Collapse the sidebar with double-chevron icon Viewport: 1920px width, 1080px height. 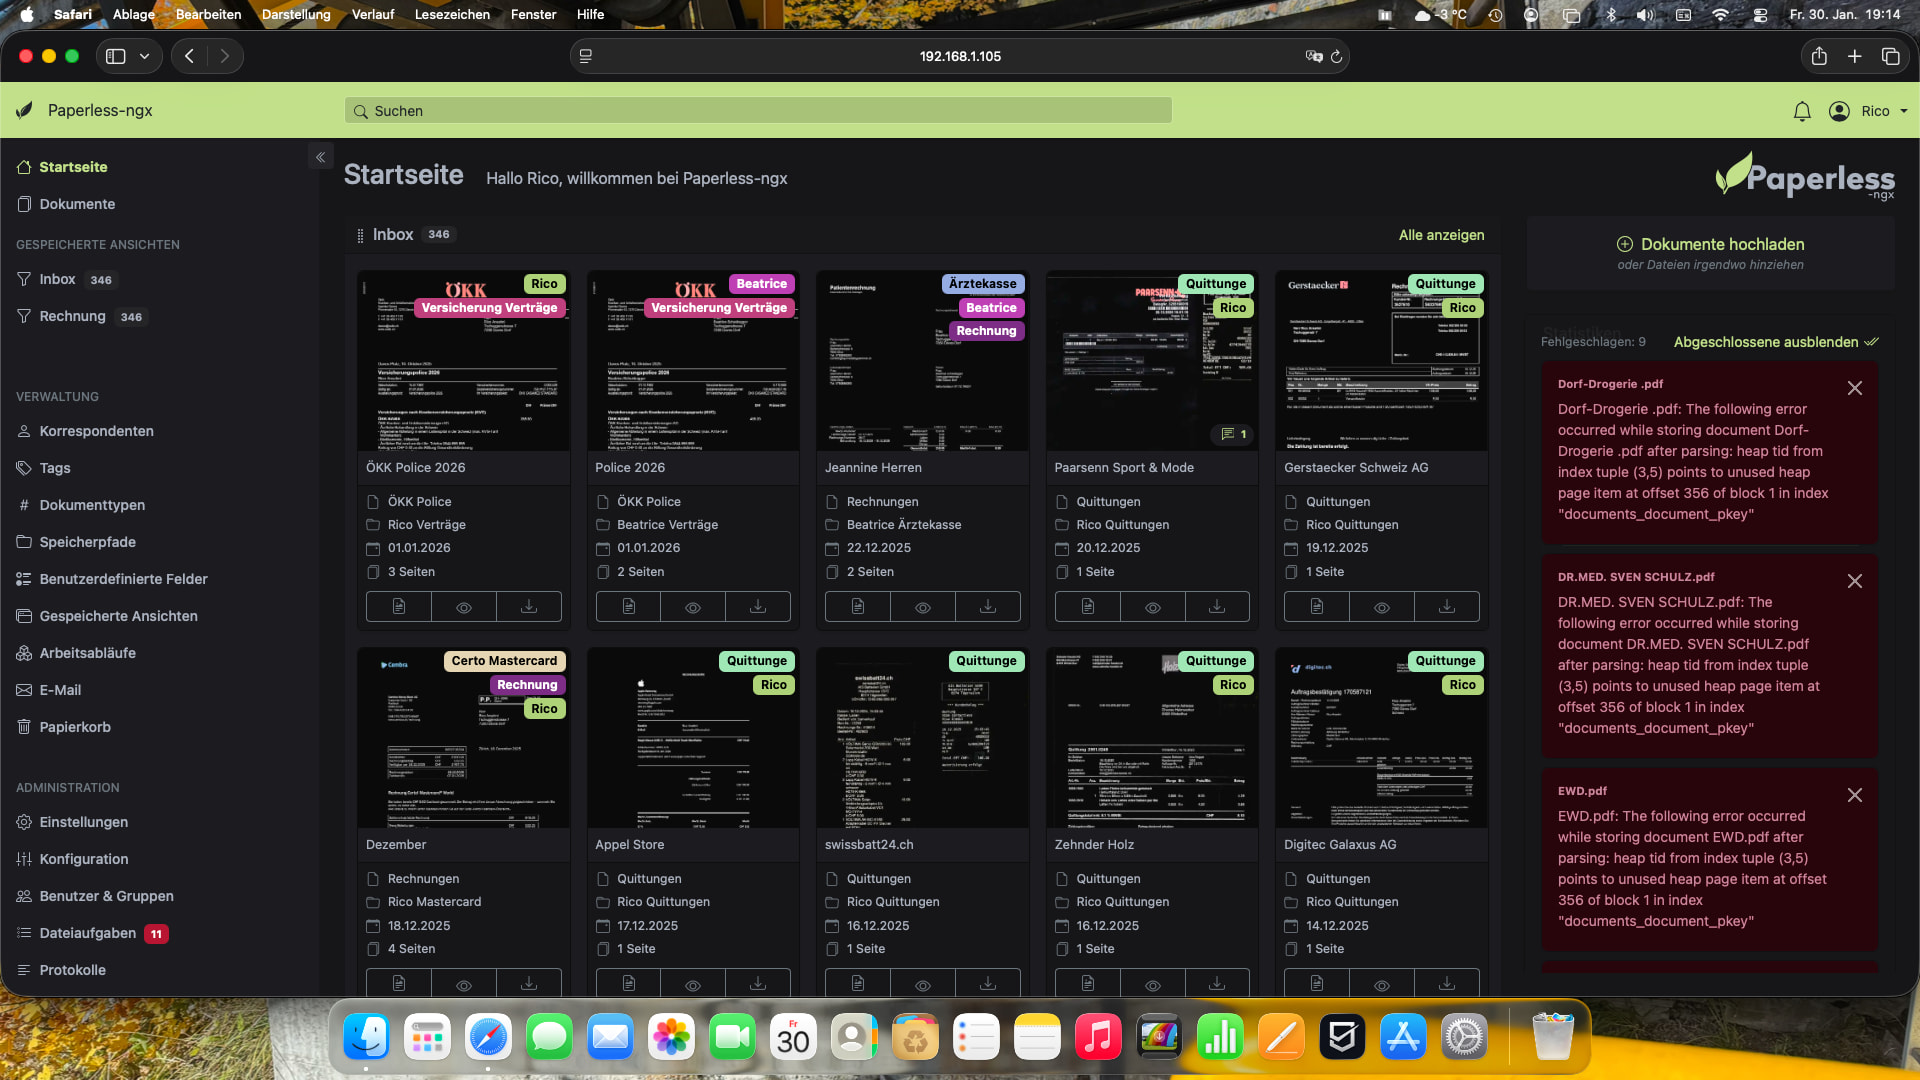pos(320,157)
